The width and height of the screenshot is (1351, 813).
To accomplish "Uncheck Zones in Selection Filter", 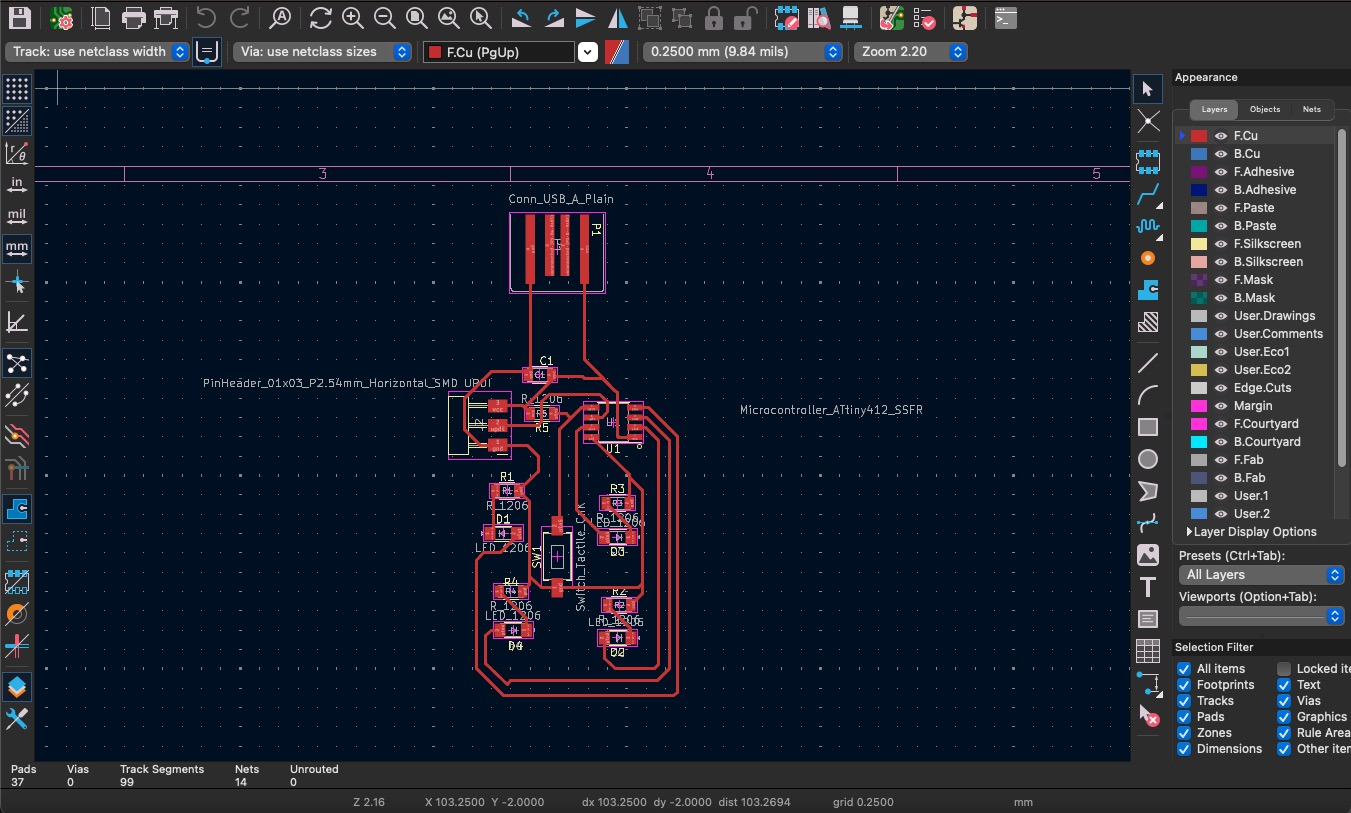I will (1184, 733).
